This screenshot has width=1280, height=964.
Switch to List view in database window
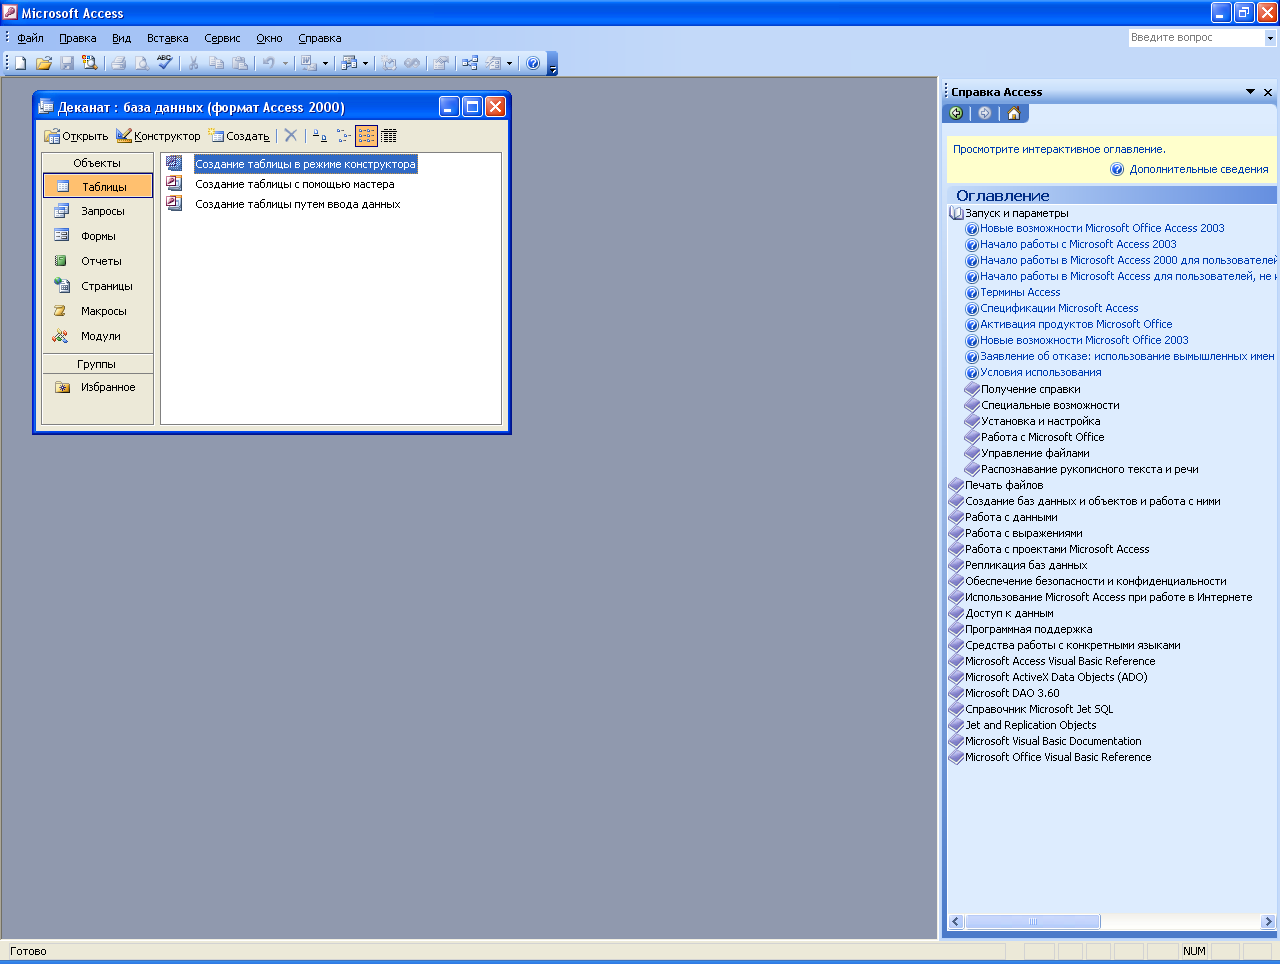pos(367,135)
